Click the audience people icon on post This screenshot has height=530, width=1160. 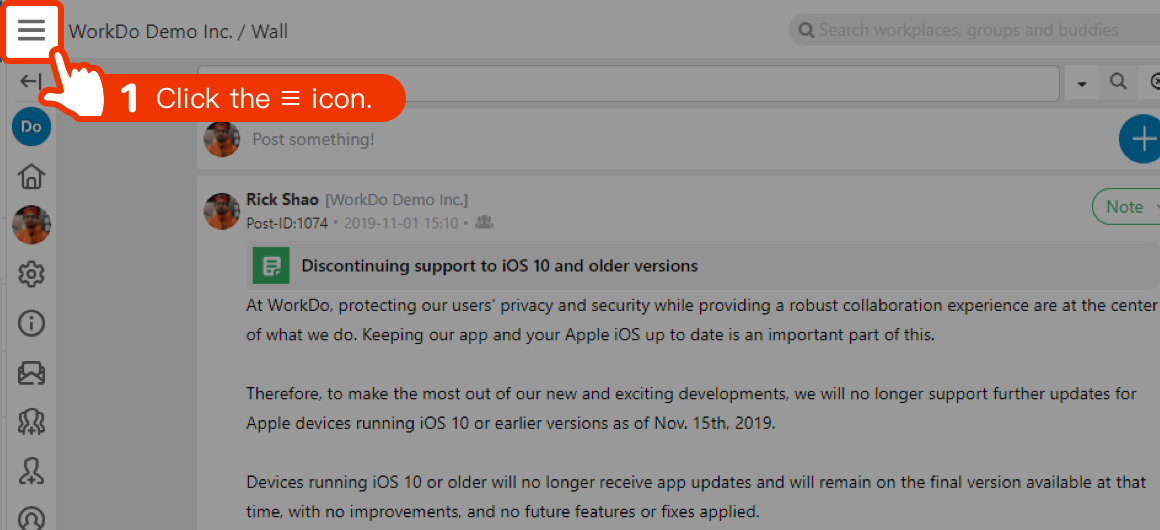tap(484, 222)
